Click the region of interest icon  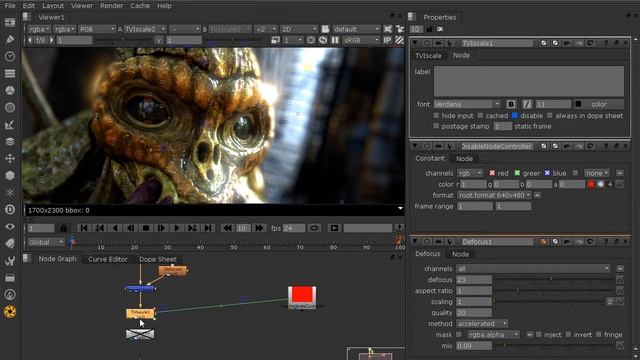311,40
